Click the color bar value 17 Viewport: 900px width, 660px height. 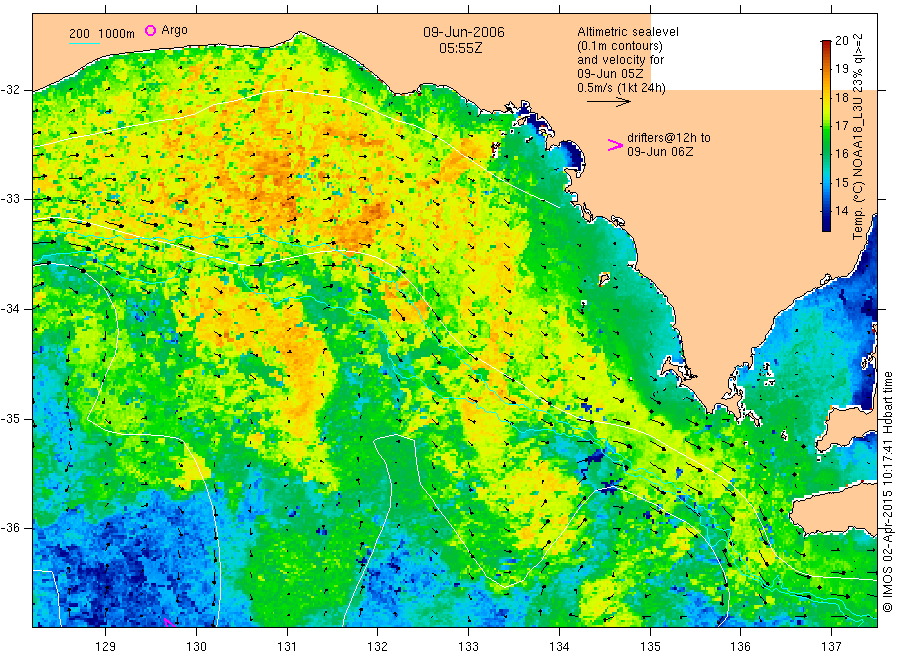841,126
